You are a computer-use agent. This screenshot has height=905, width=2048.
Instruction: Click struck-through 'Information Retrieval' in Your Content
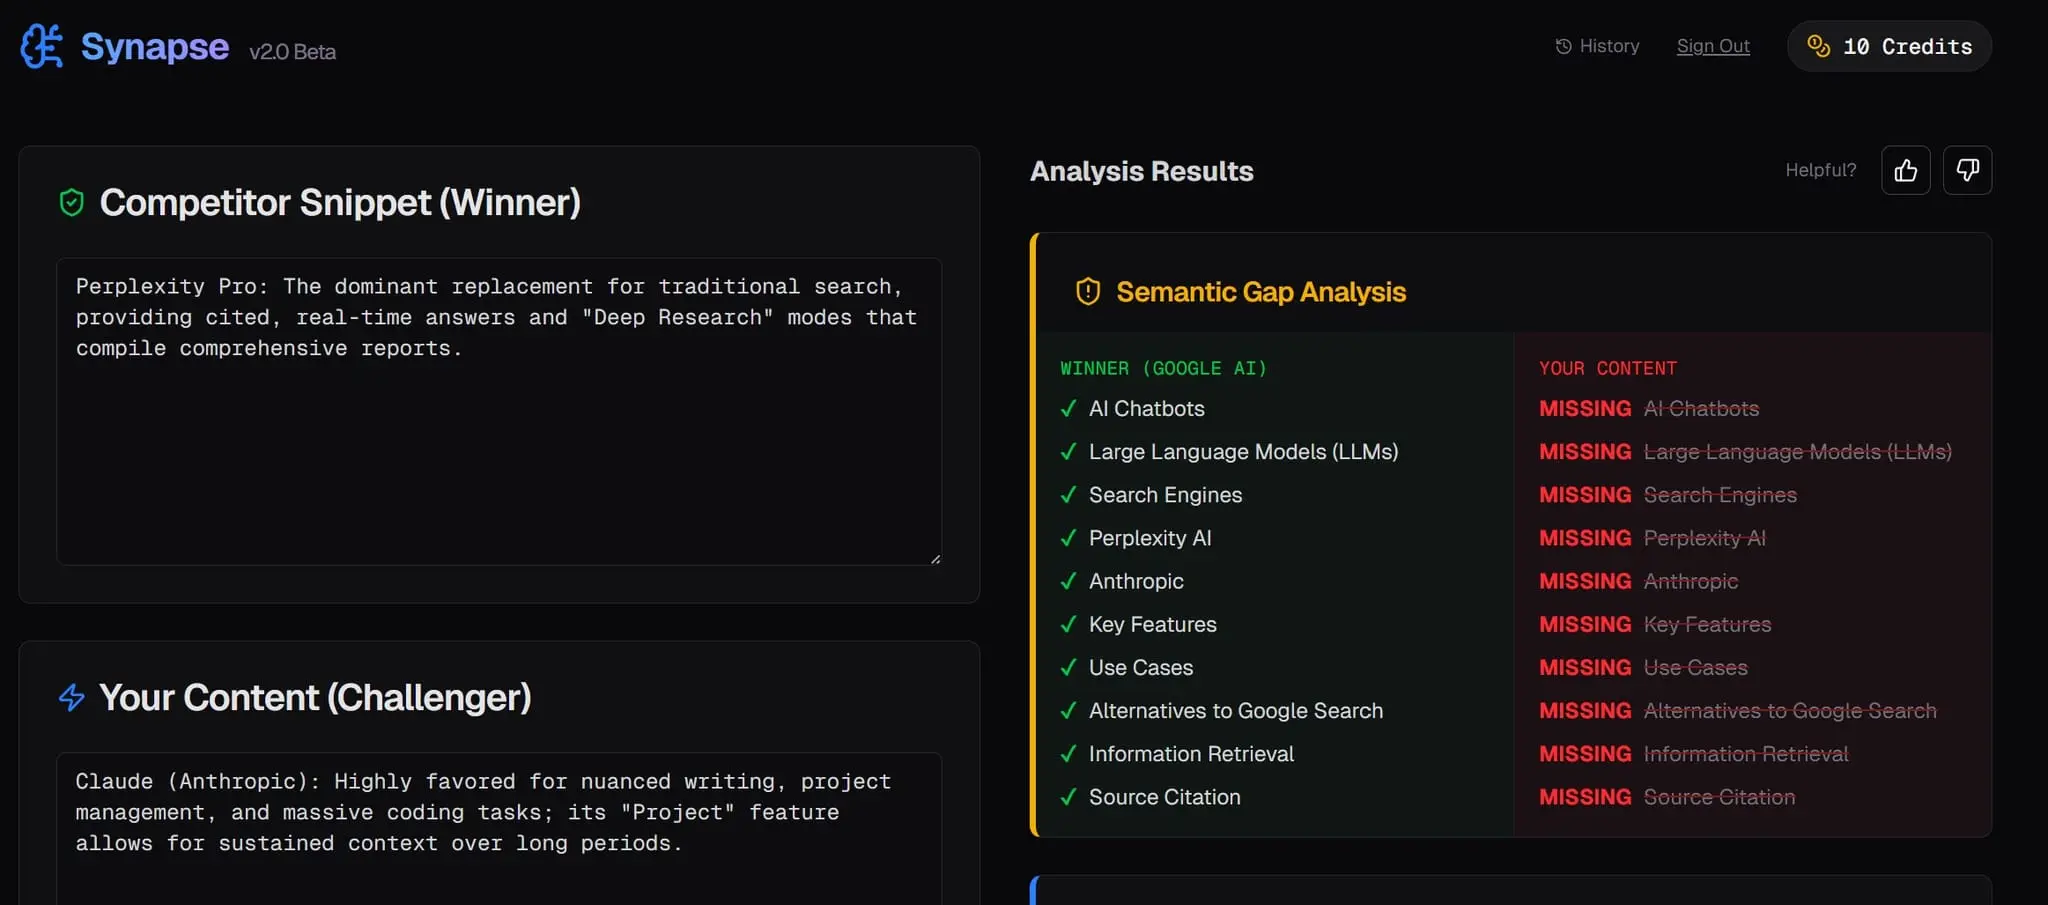point(1746,754)
